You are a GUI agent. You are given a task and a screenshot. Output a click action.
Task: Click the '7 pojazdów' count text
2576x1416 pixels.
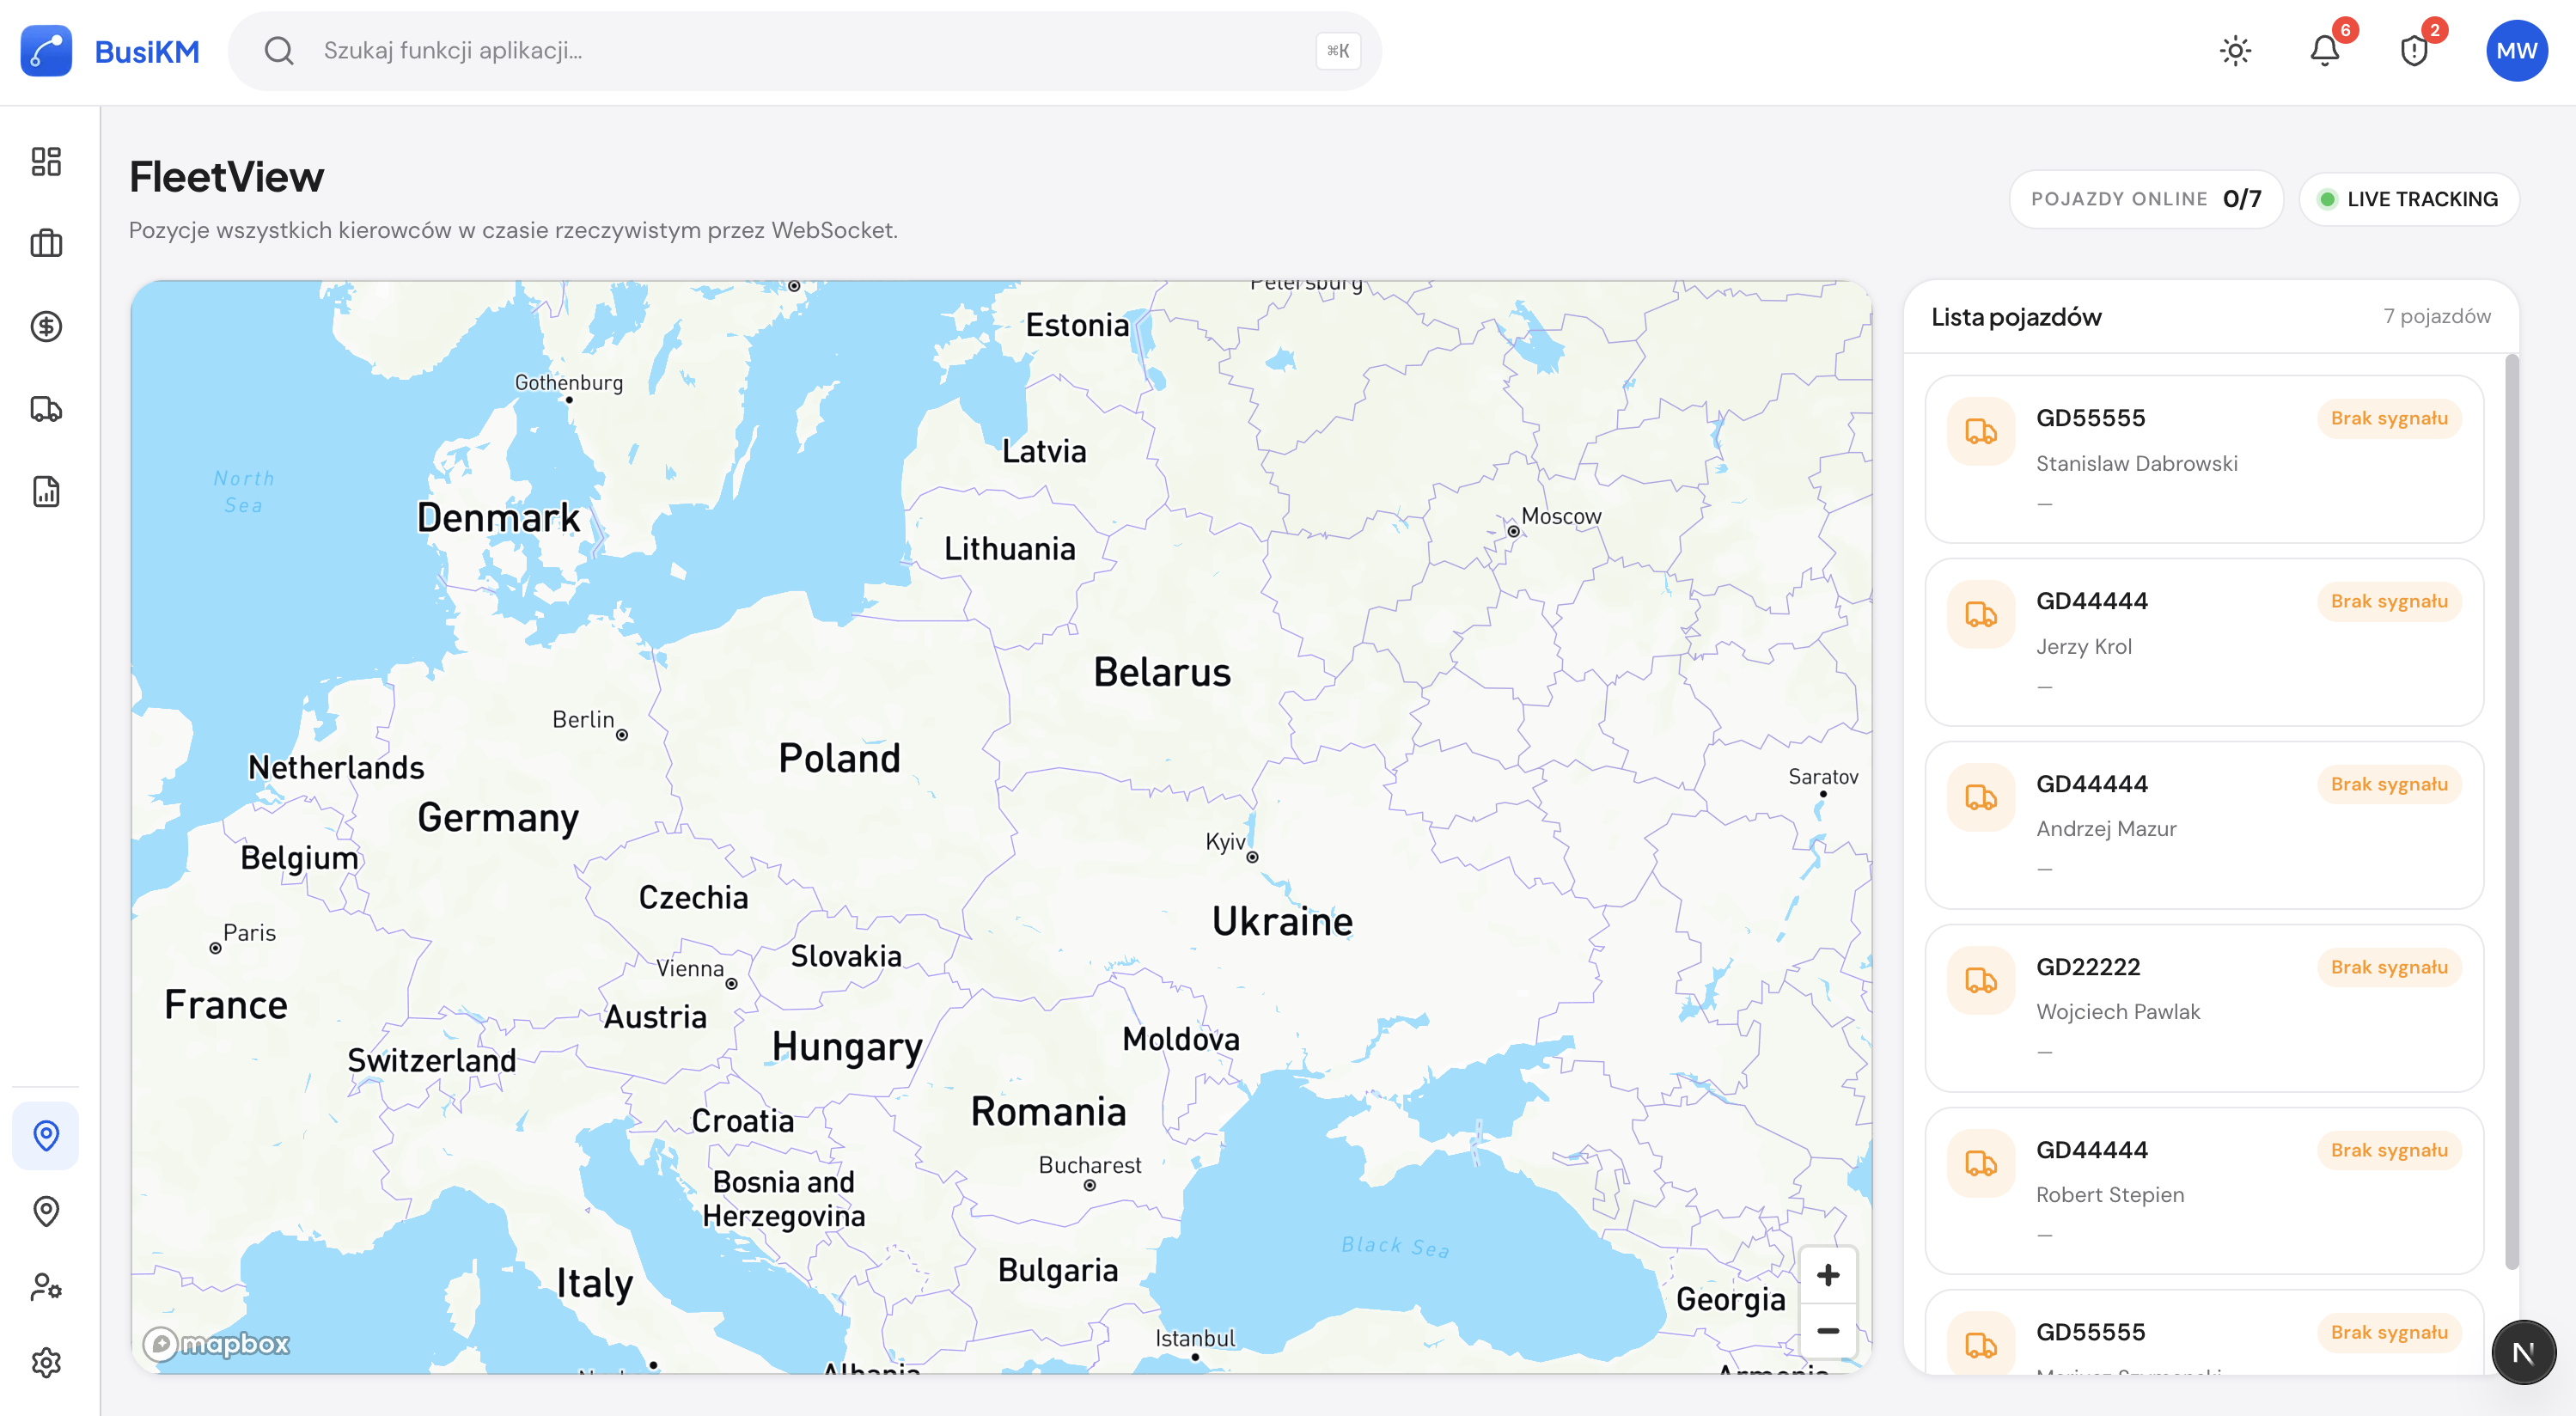pos(2437,316)
